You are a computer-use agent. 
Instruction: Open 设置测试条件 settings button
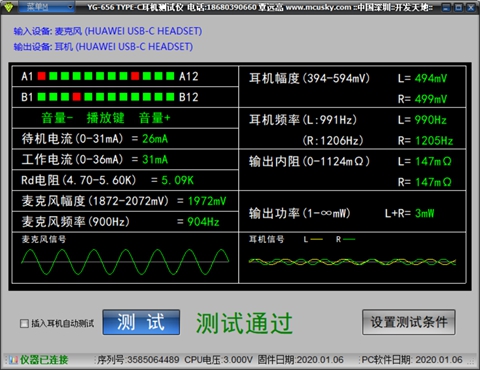[409, 322]
